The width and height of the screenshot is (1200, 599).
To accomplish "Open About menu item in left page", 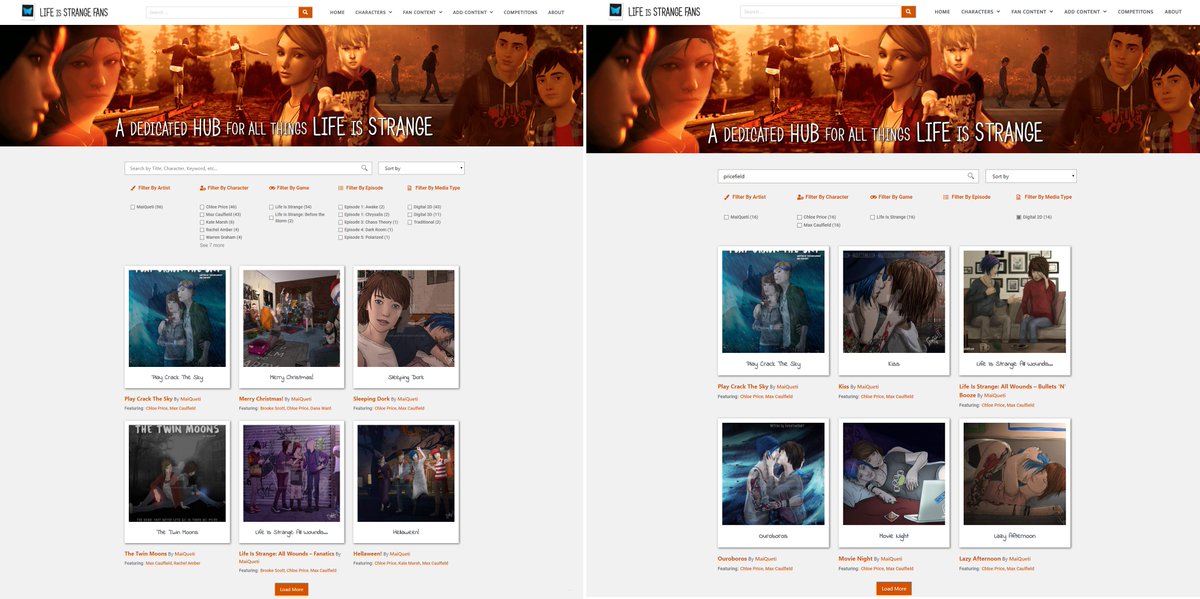I will (x=556, y=12).
